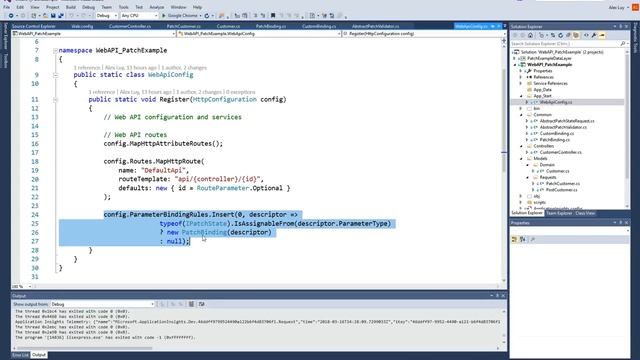Switch to the Class View tab
This screenshot has height=360, width=640.
coord(585,213)
